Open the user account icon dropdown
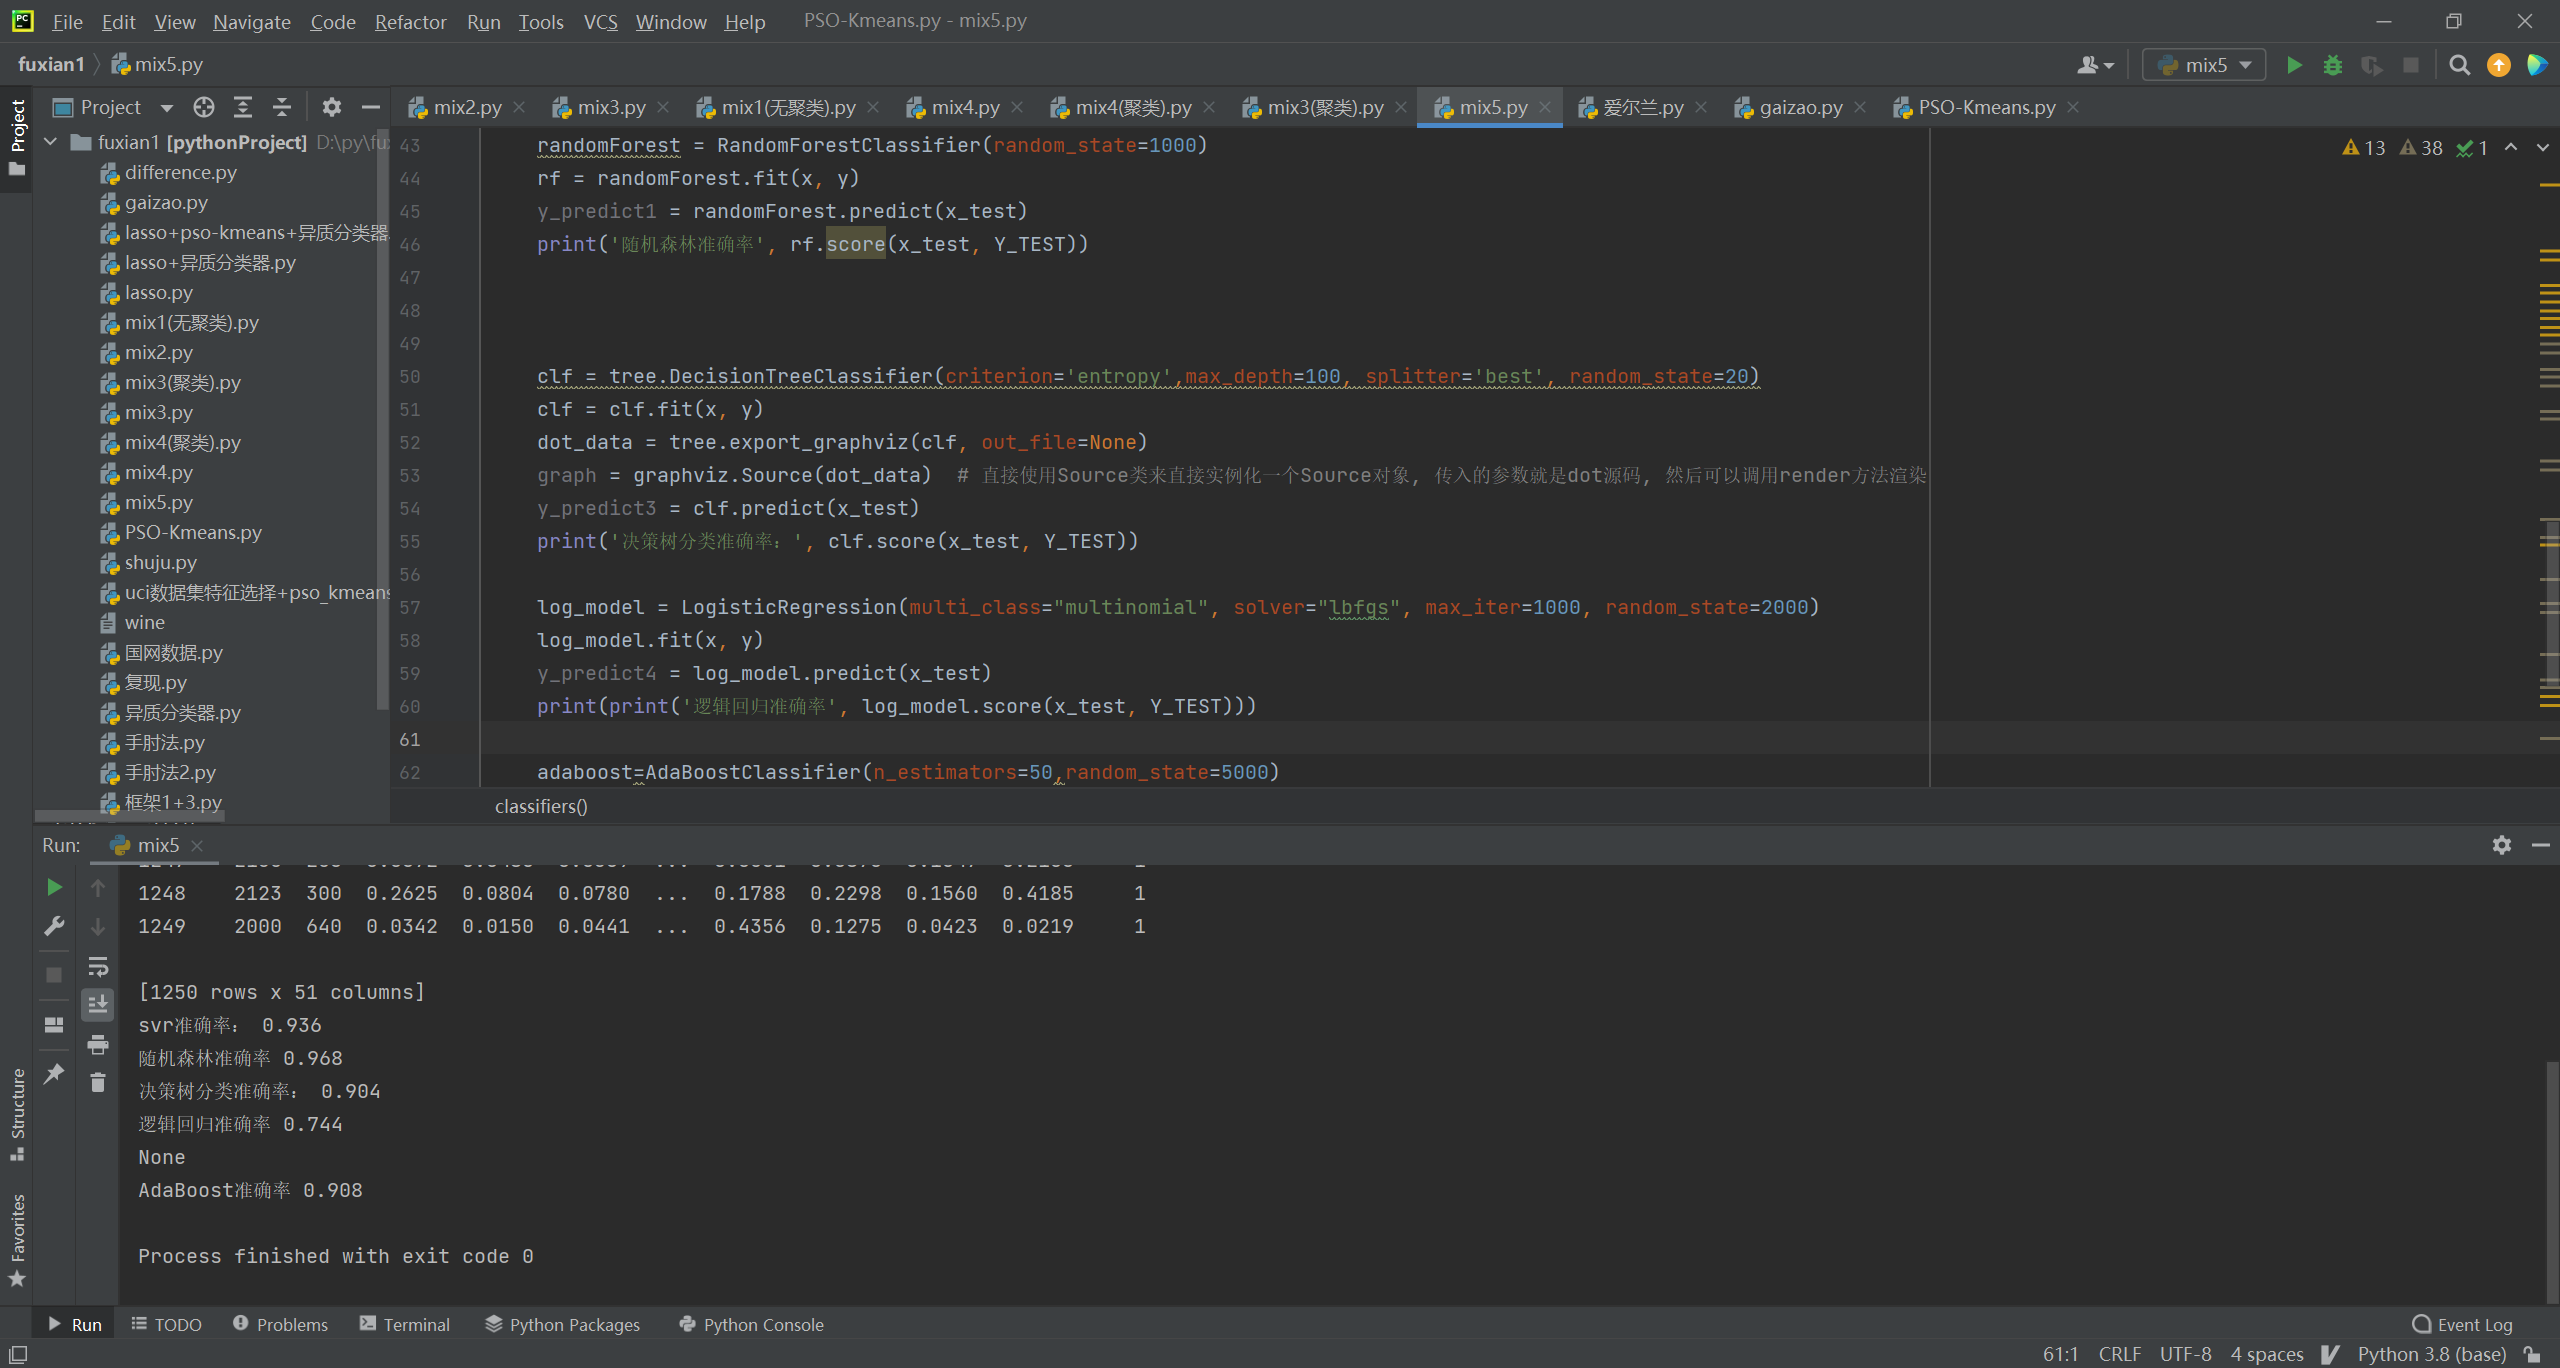 coord(2095,65)
